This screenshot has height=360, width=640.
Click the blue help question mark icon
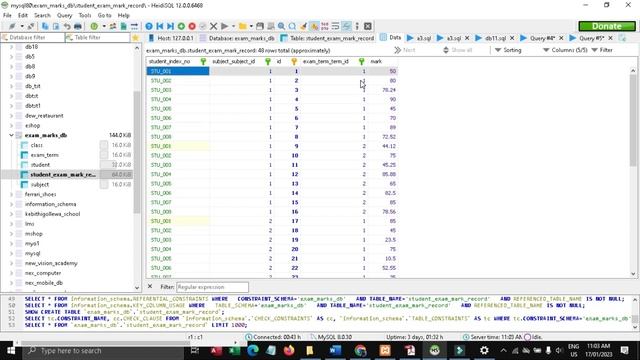pyautogui.click(x=149, y=26)
